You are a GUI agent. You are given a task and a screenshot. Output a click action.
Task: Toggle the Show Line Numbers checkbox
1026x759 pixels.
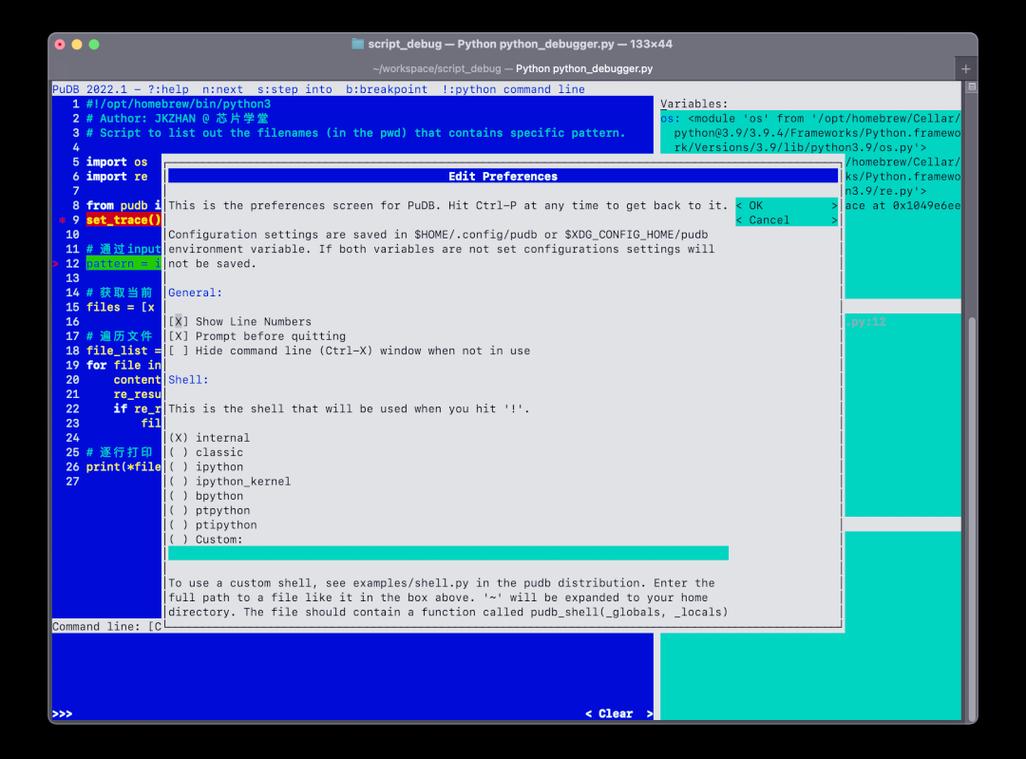click(178, 322)
